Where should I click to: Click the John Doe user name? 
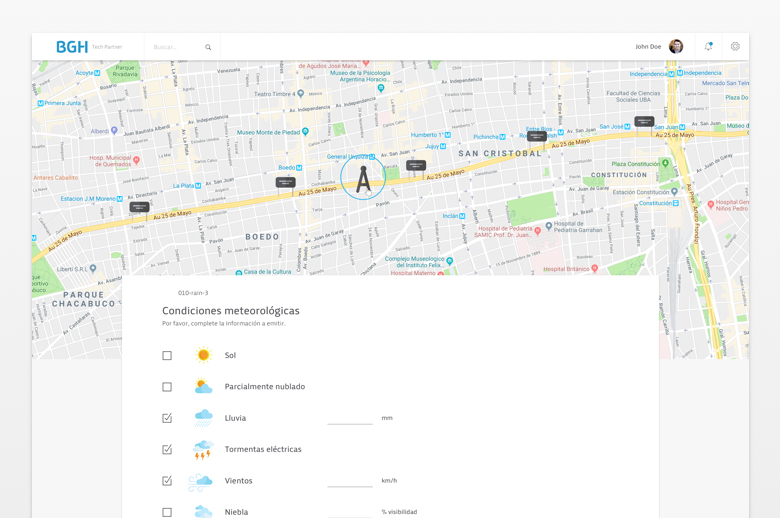(x=648, y=47)
